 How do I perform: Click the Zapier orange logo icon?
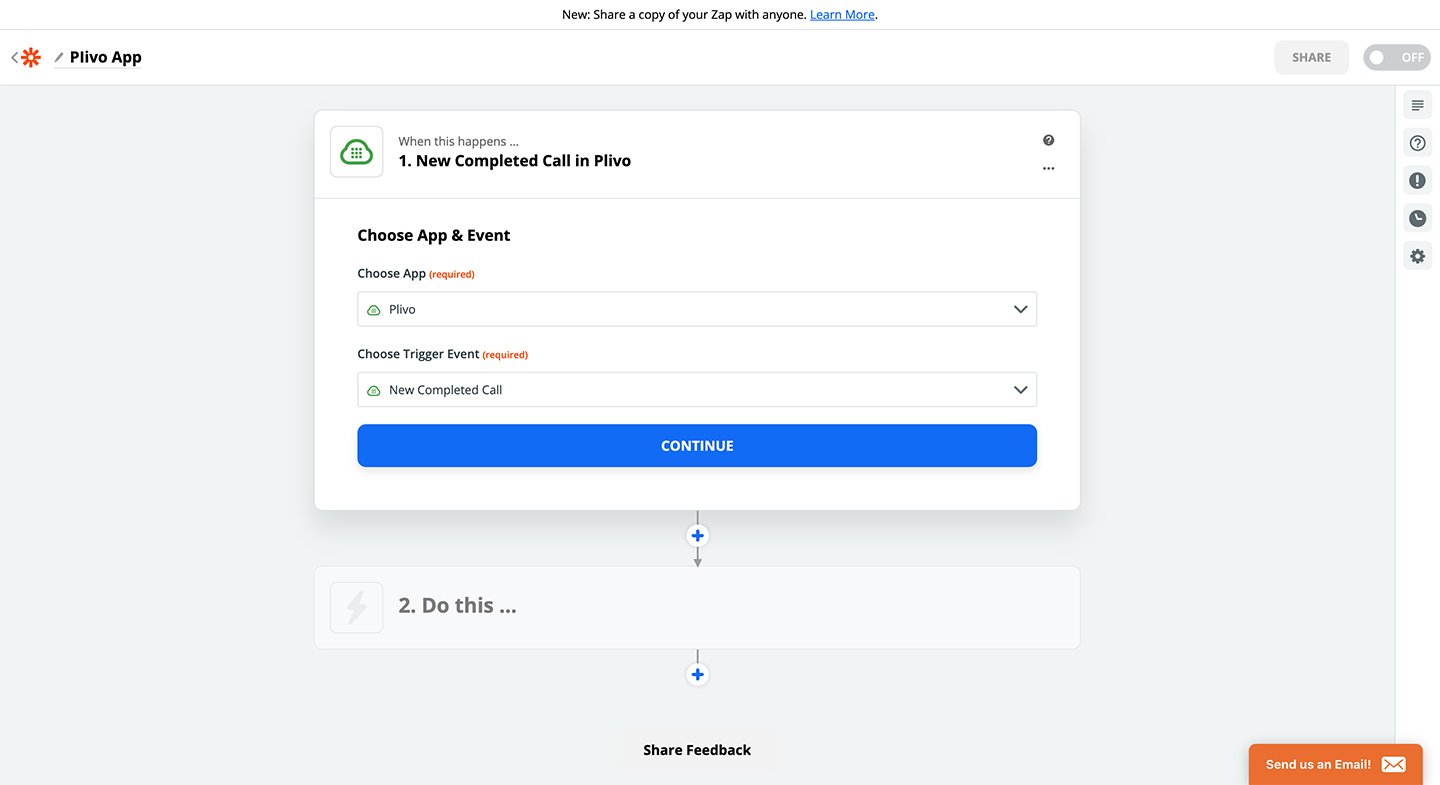point(31,58)
